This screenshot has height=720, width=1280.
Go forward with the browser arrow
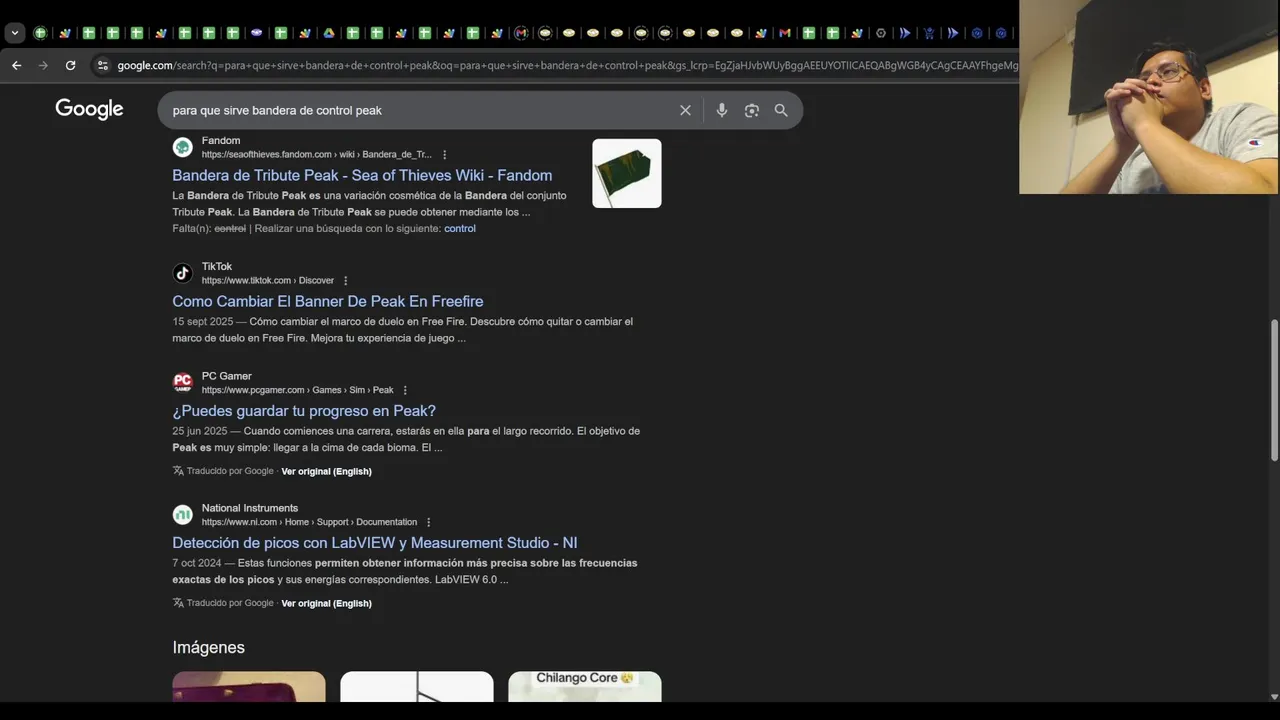(43, 65)
